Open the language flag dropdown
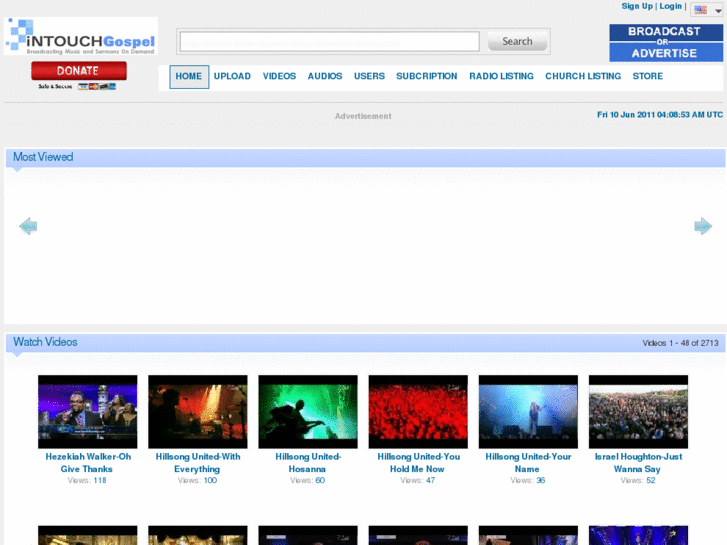 (707, 10)
